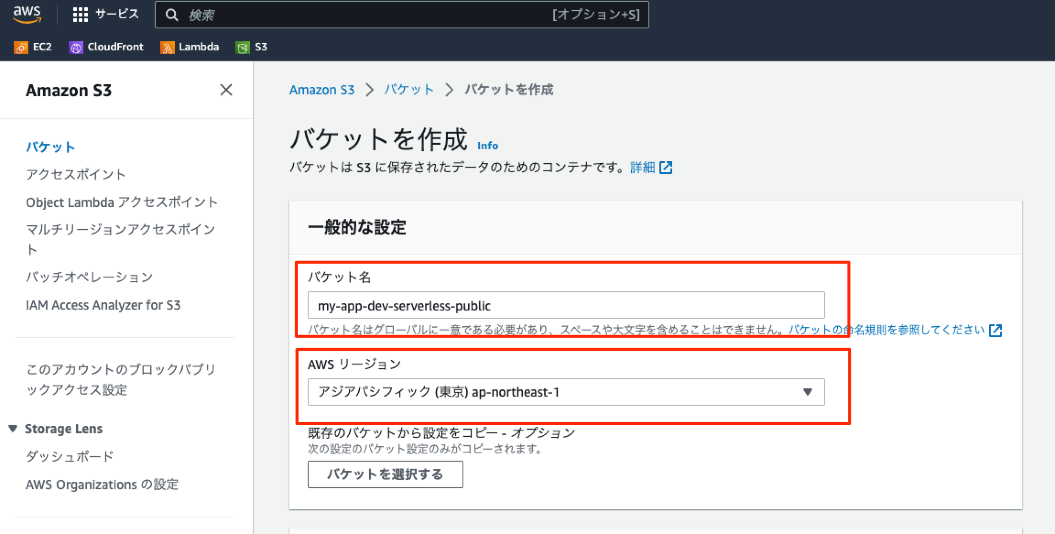This screenshot has height=534, width=1055.
Task: Select バケット in the sidebar
Action: coord(50,147)
